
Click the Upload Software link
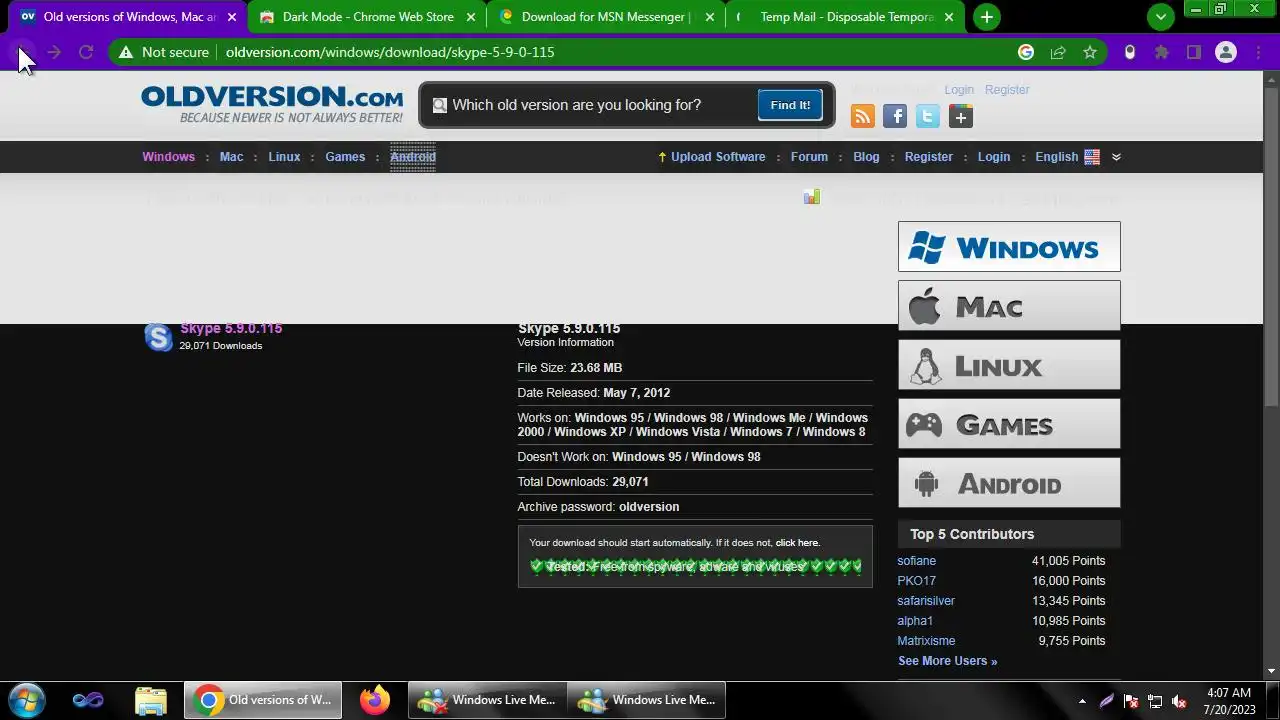718,157
